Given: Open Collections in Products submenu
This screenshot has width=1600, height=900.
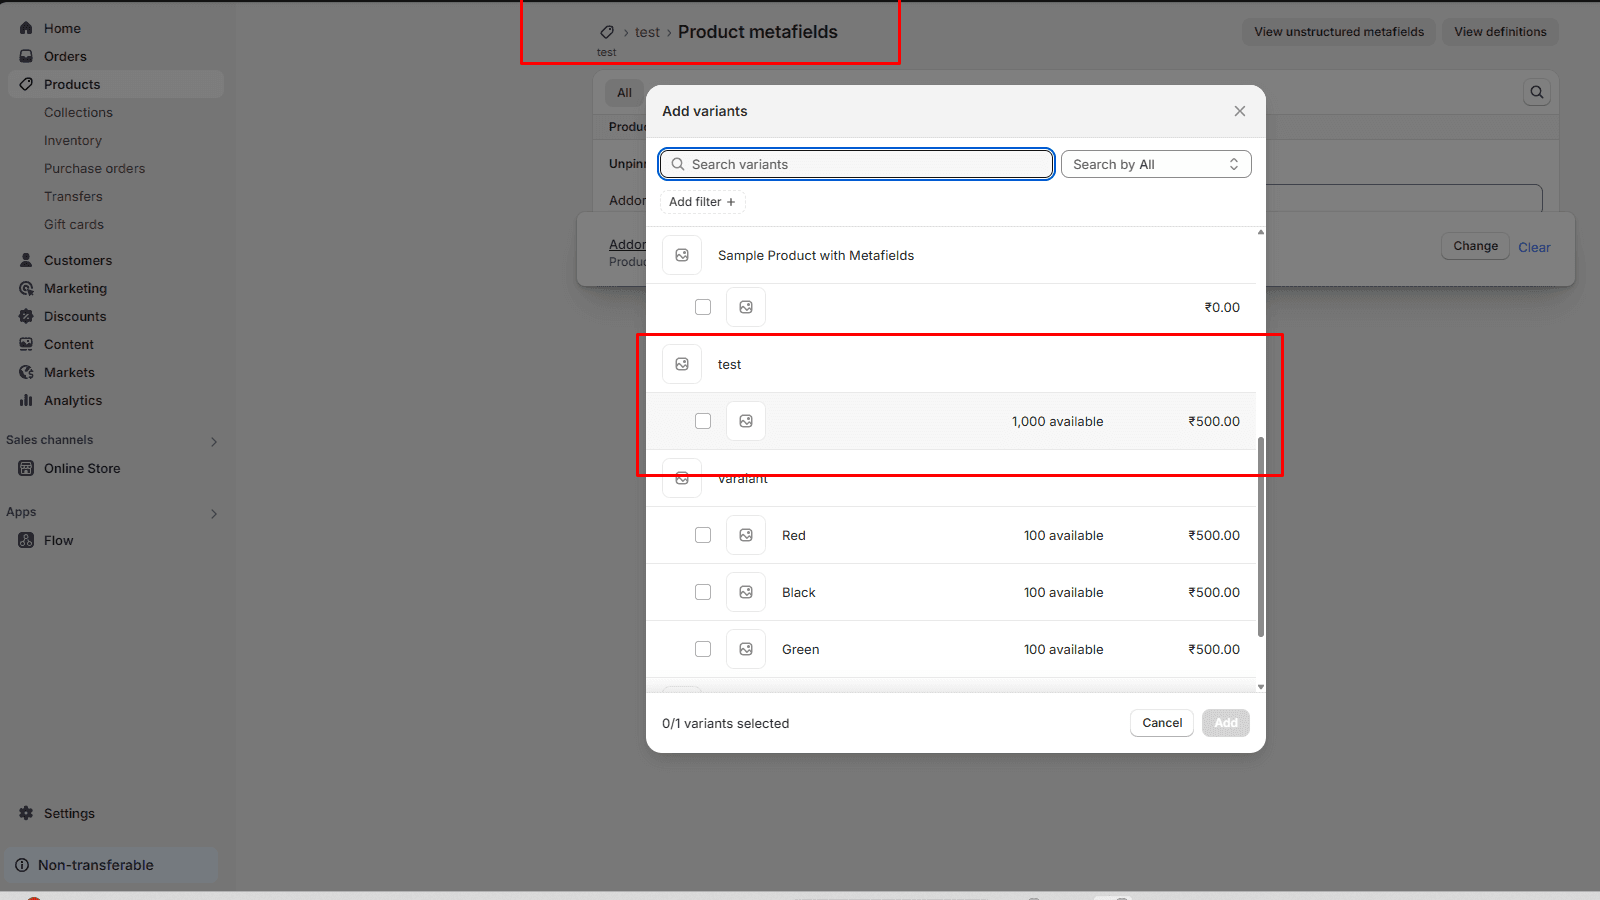Looking at the screenshot, I should (78, 112).
